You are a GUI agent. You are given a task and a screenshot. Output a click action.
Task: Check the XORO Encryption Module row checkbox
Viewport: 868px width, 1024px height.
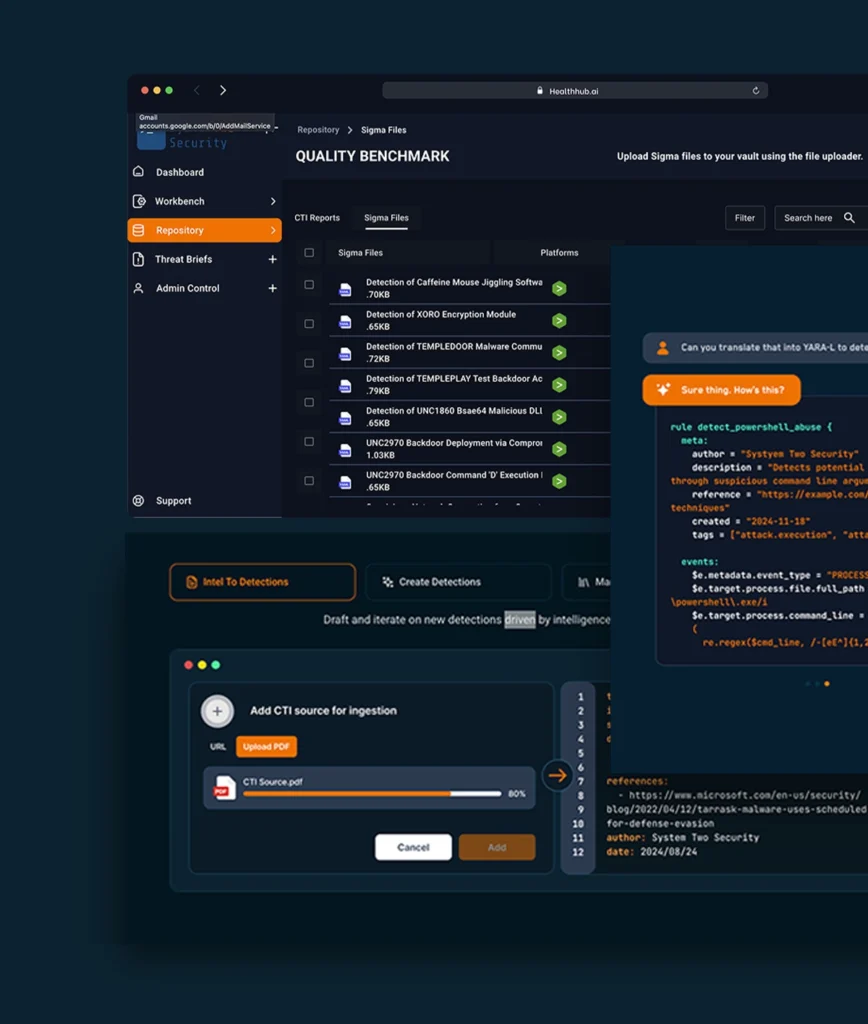(309, 324)
